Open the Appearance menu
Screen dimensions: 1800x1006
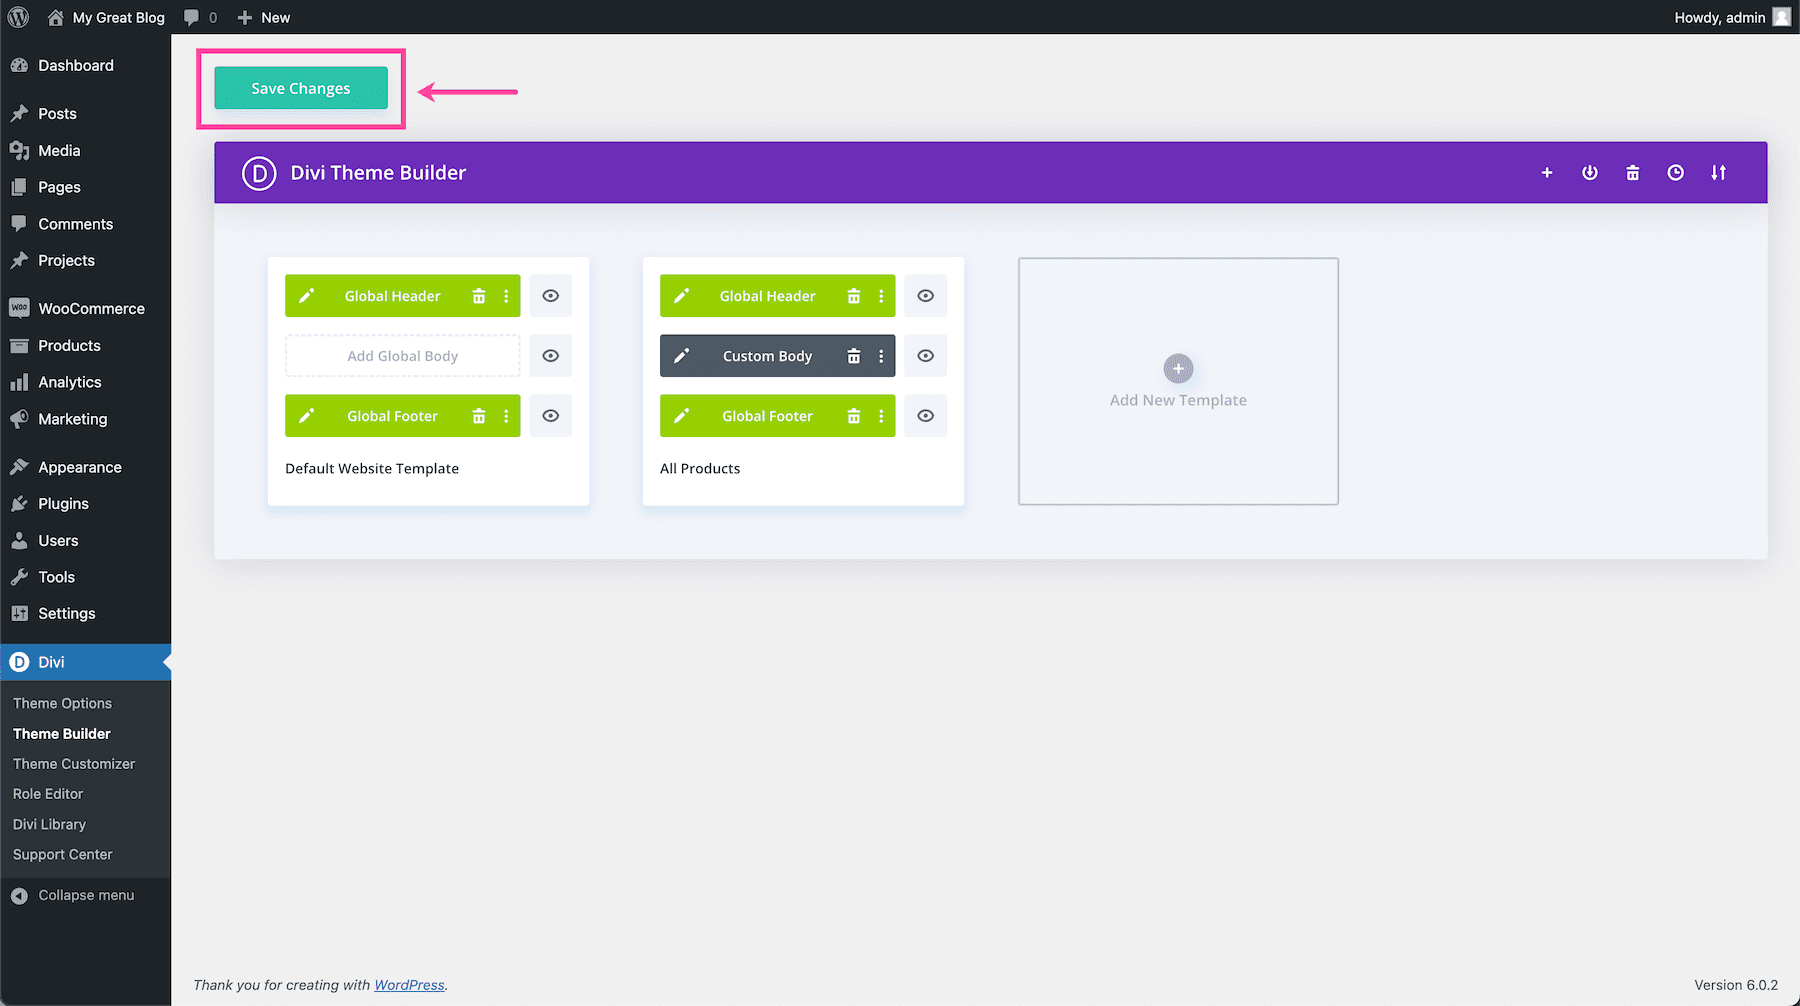click(79, 466)
